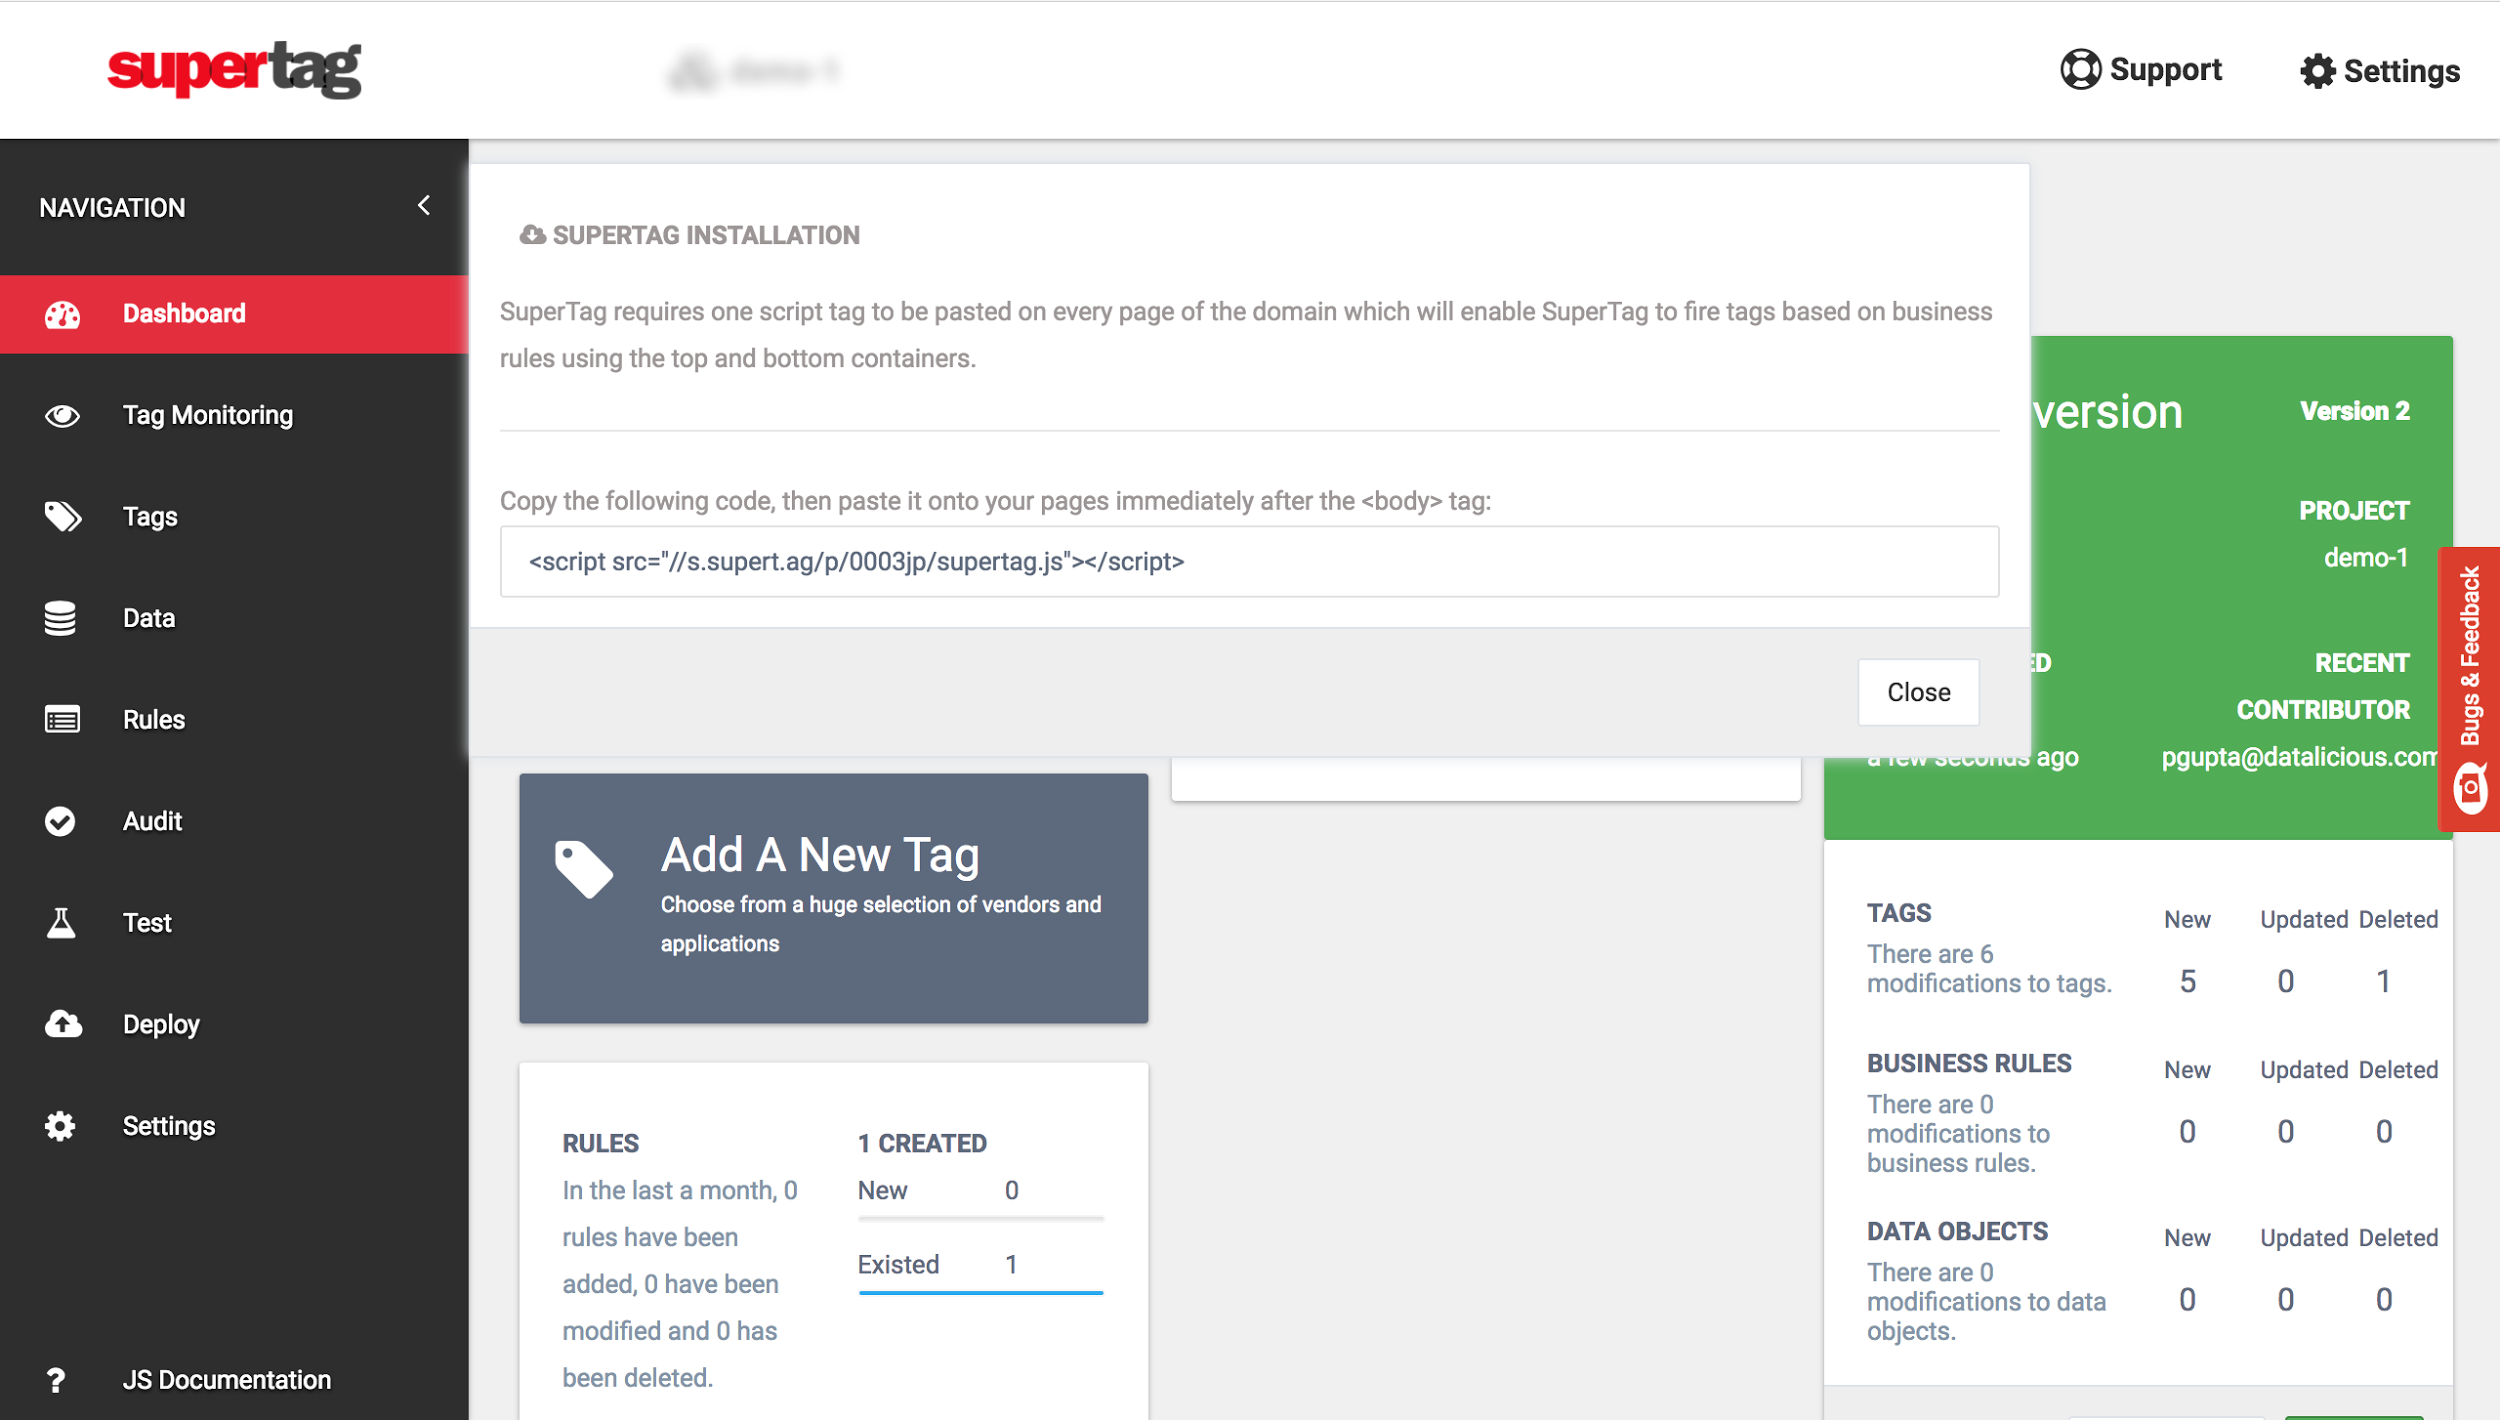Click the Tags icon in sidebar
The image size is (2500, 1420).
62,517
